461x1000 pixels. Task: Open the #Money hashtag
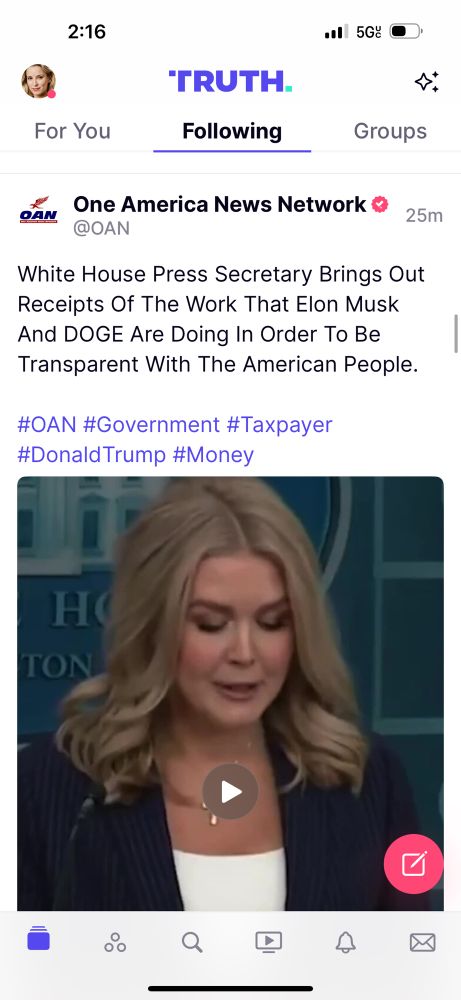point(213,455)
